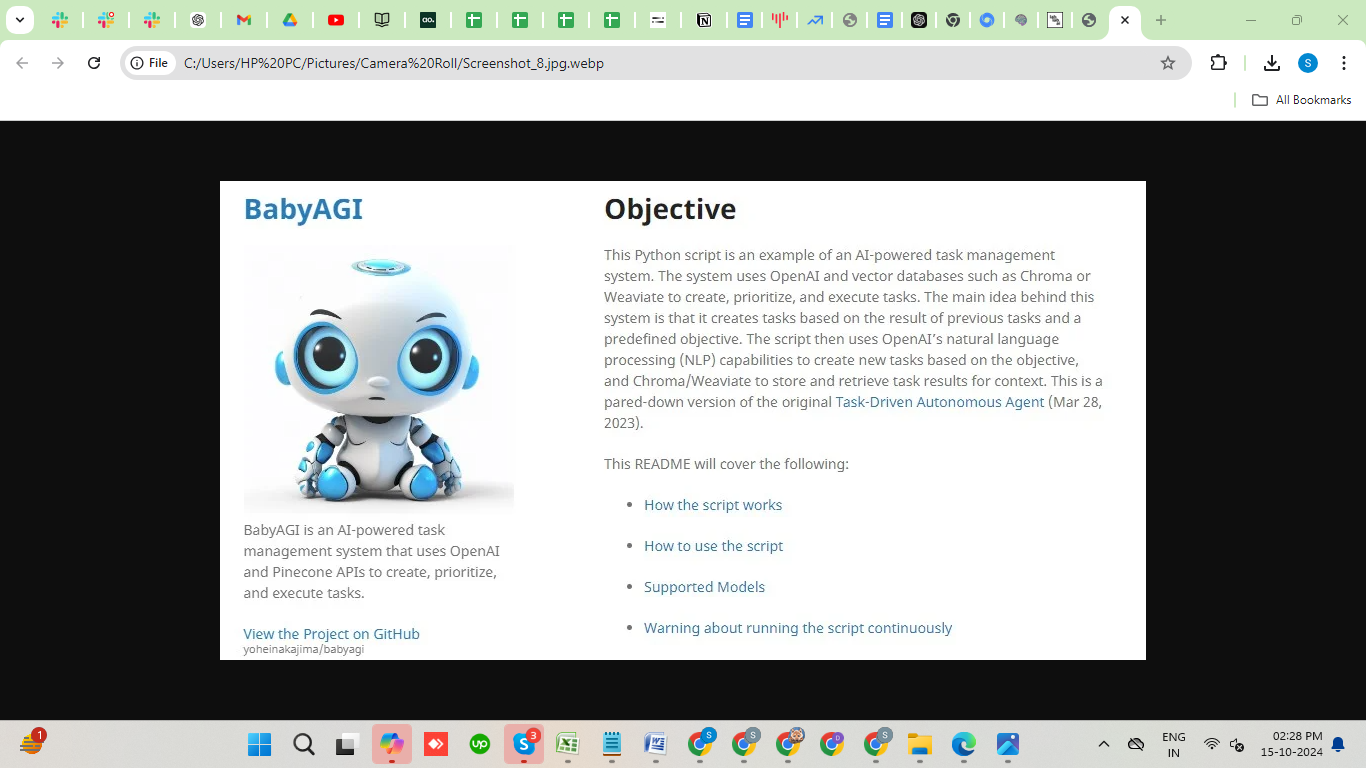Click the muted volume tray icon

point(1237,744)
